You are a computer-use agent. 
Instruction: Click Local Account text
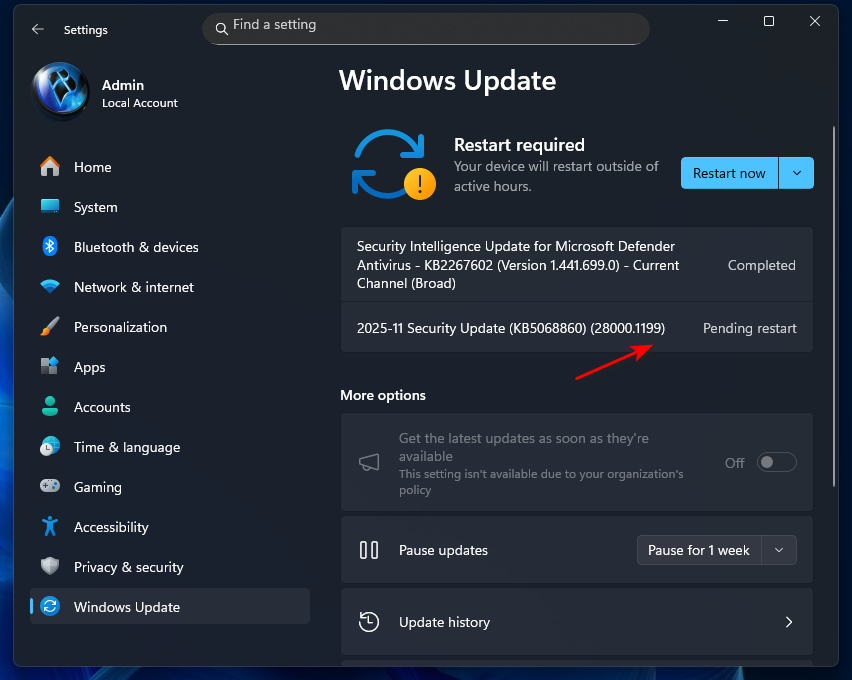[140, 103]
